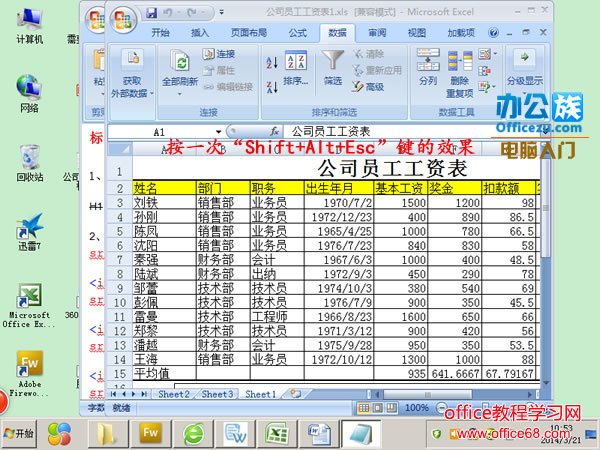Open the Formulas ribbon tab
The width and height of the screenshot is (600, 450).
click(x=298, y=33)
